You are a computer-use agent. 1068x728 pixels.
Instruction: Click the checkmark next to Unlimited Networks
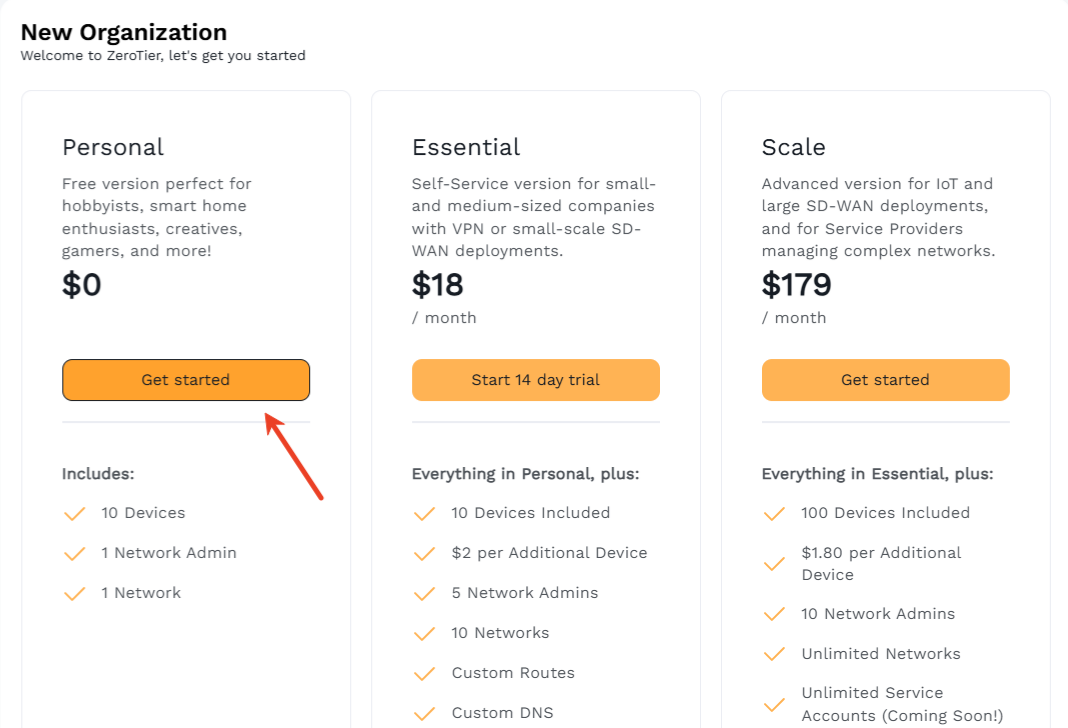point(775,655)
